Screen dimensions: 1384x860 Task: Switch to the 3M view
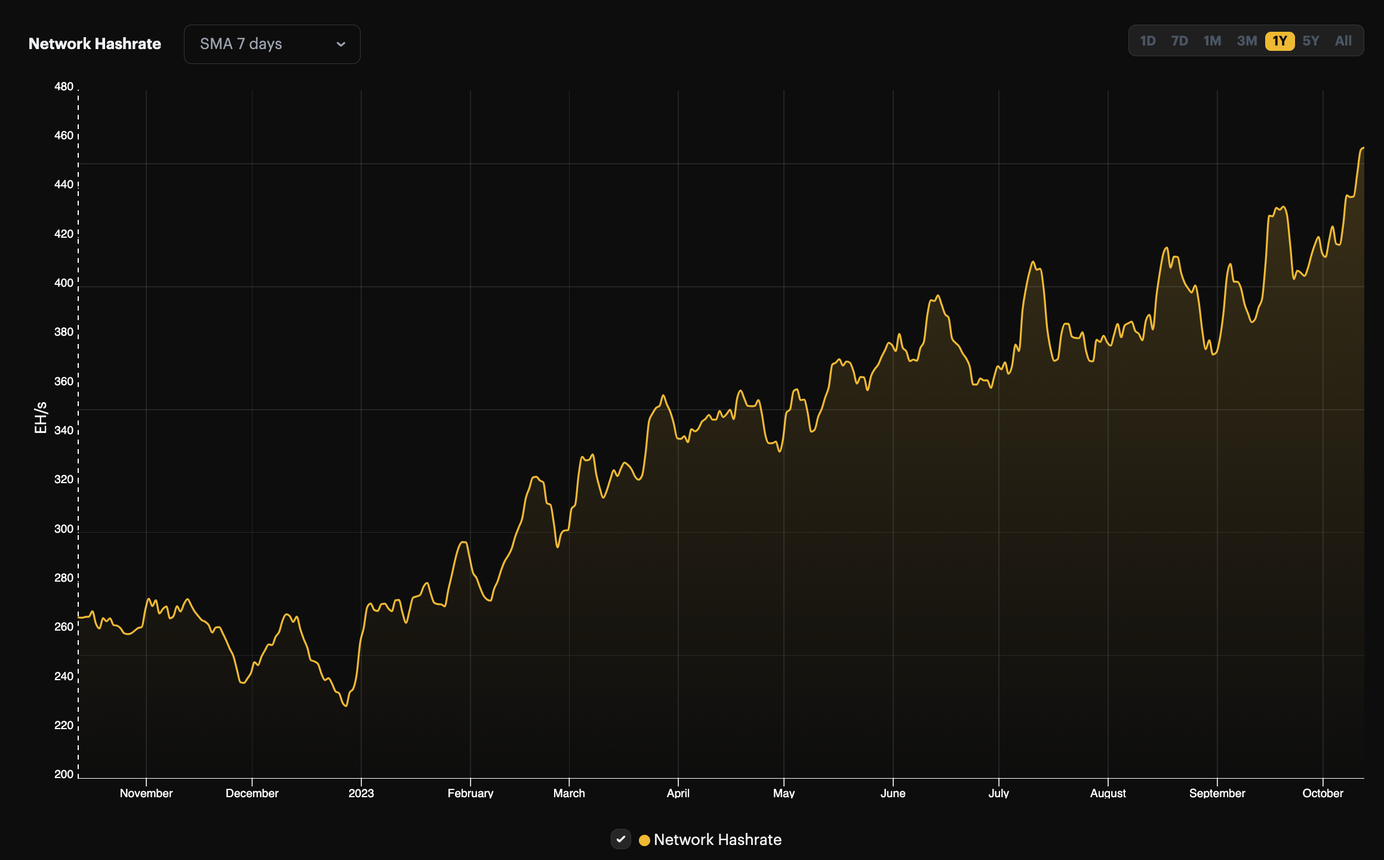(x=1246, y=41)
